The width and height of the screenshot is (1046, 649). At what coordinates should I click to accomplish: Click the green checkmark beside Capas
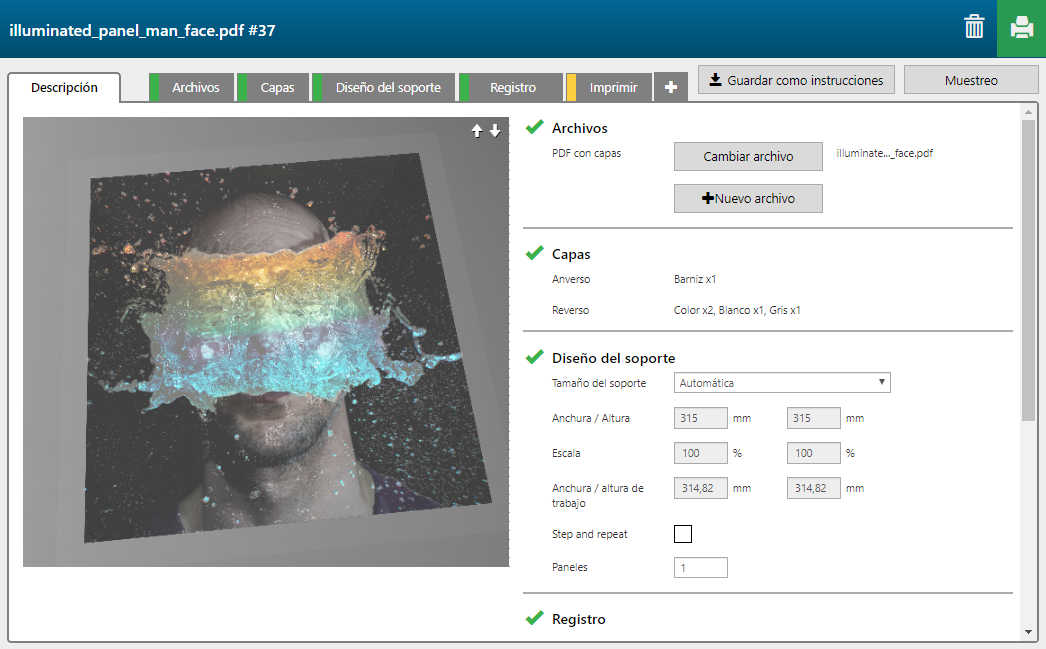tap(535, 254)
